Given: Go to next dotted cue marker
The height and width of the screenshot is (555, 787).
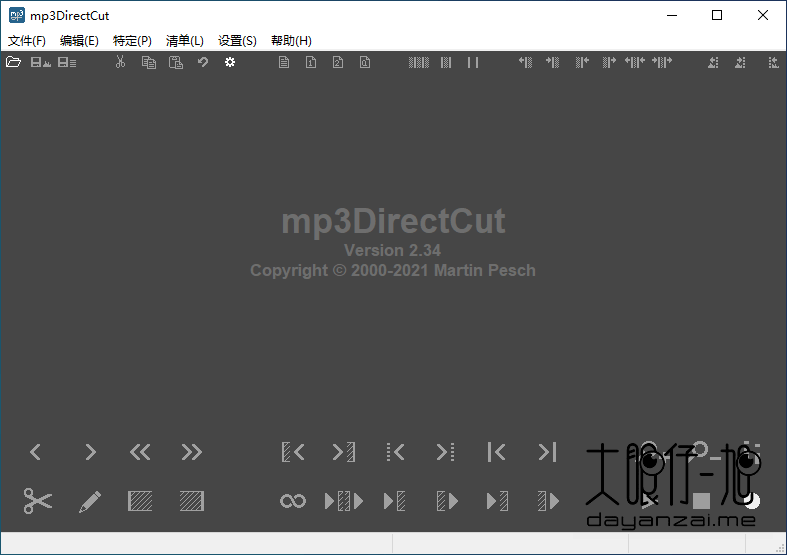Looking at the screenshot, I should pos(445,452).
